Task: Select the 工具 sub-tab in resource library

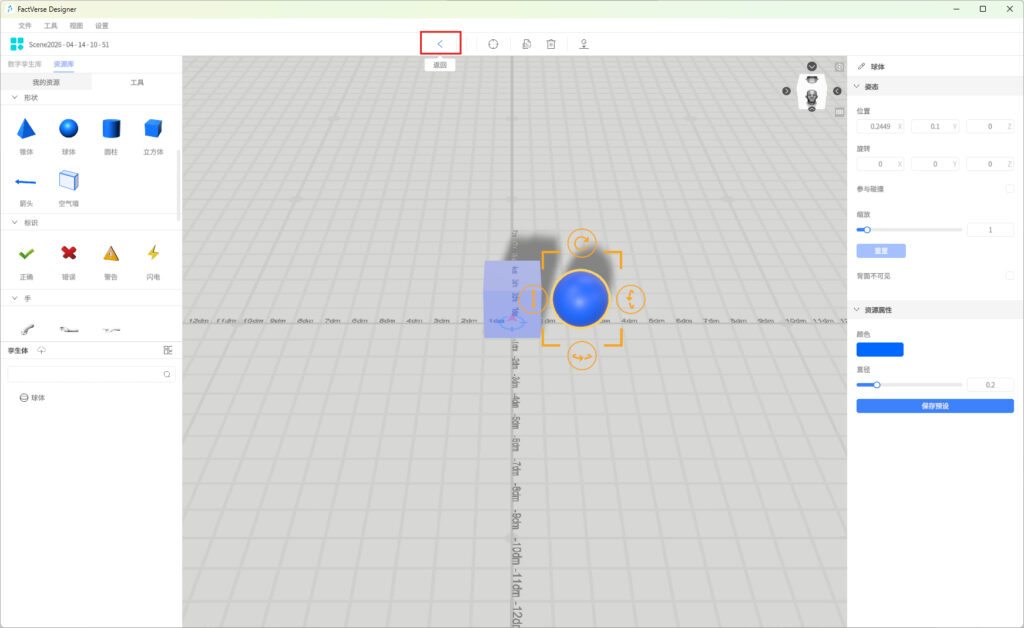Action: pyautogui.click(x=136, y=82)
